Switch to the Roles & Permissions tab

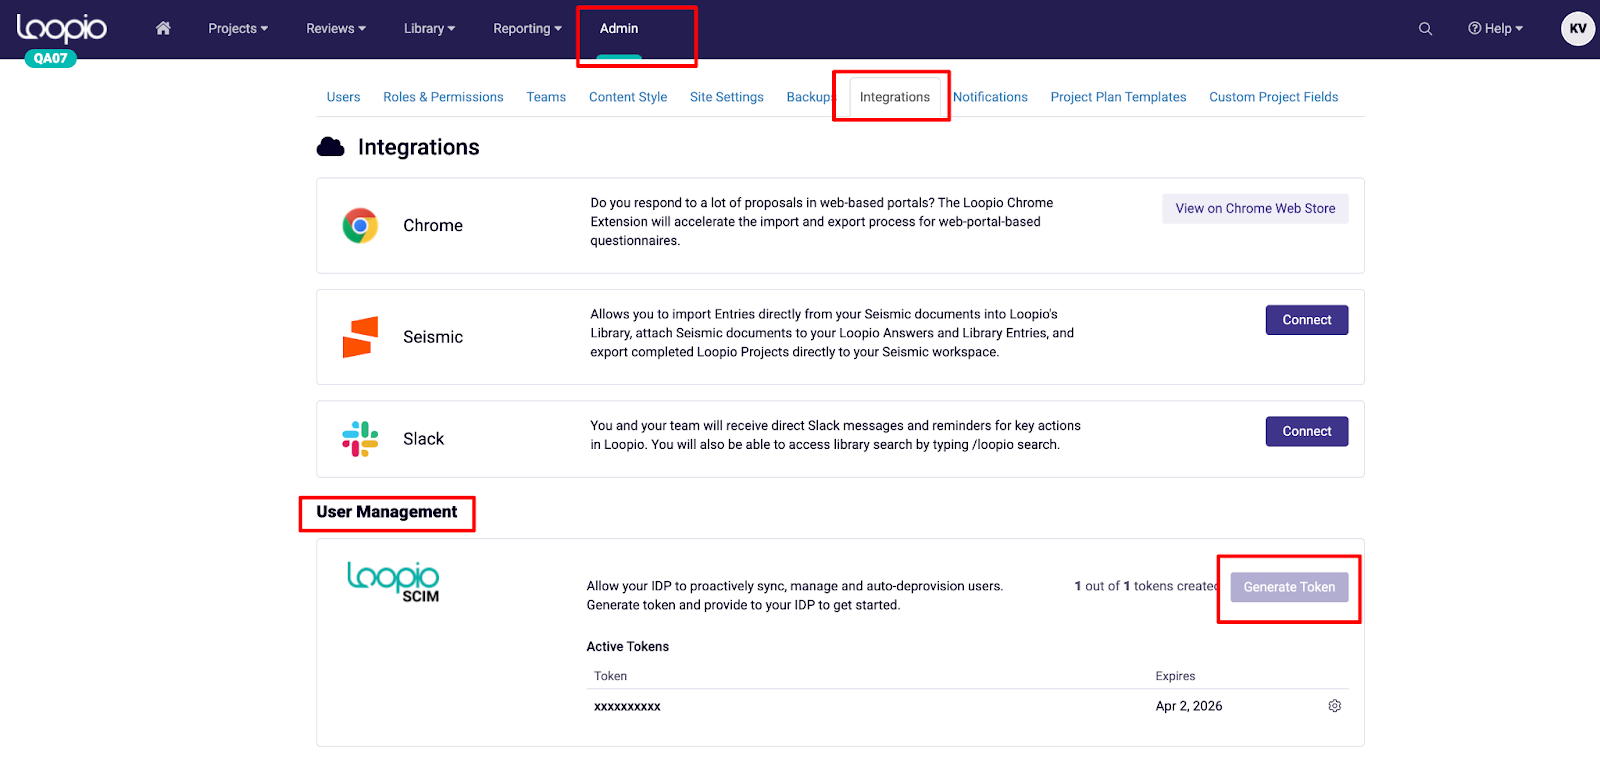point(443,97)
